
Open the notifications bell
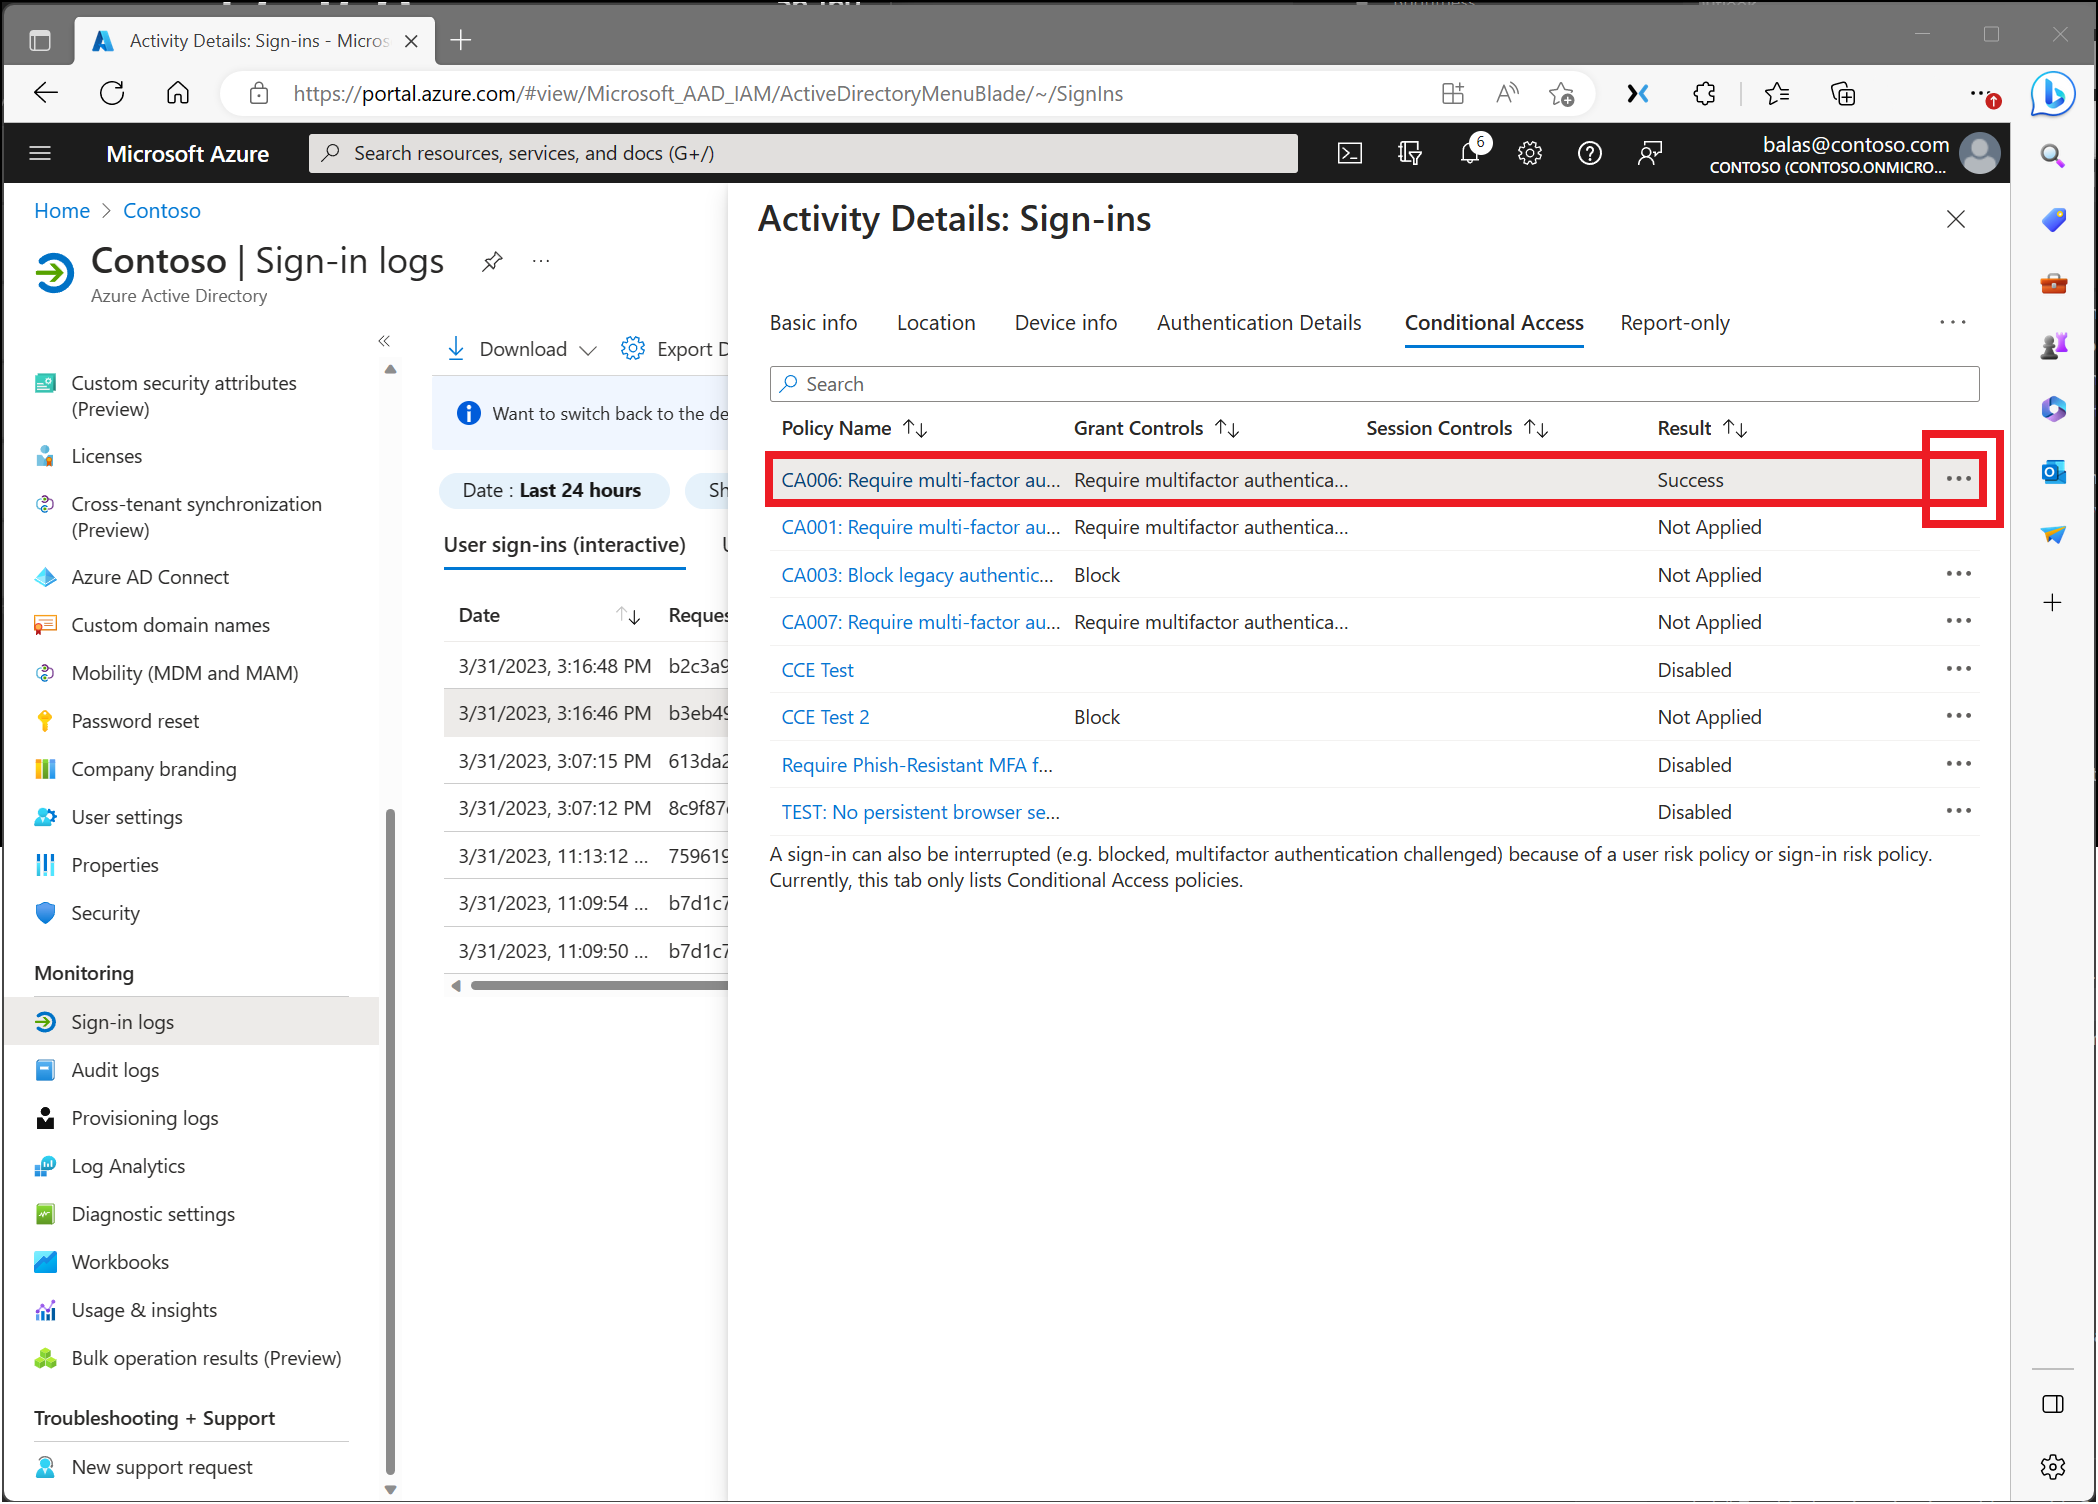point(1469,153)
